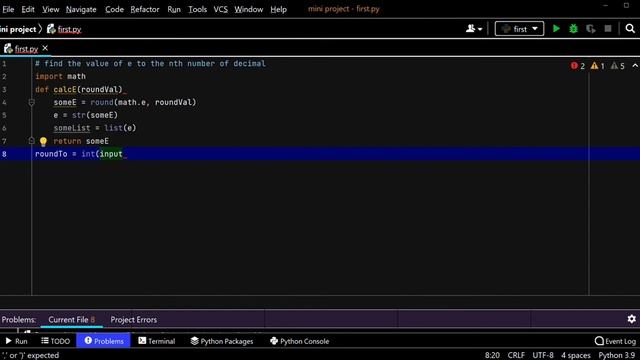Open the Tools menu
The image size is (640, 360).
point(197,9)
